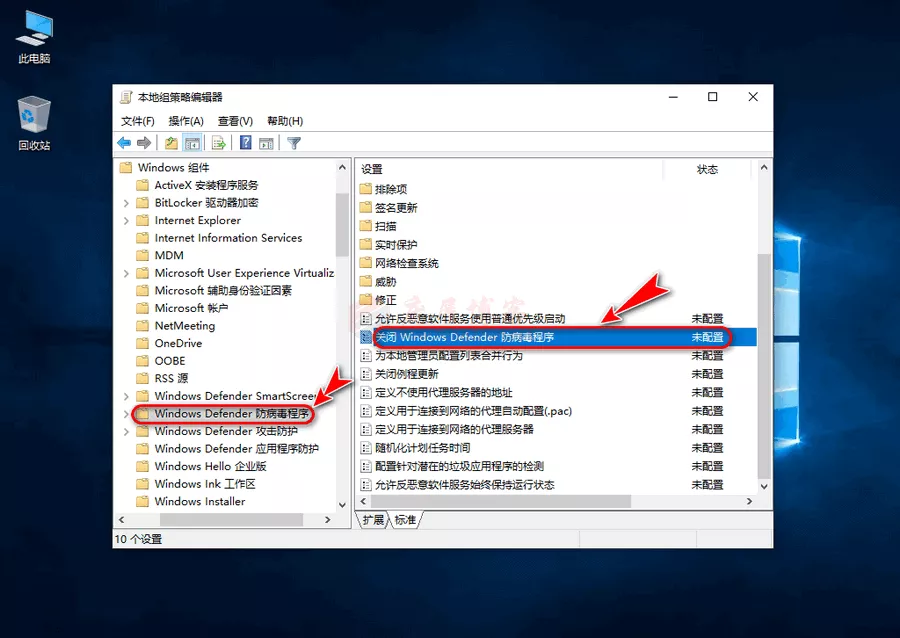The width and height of the screenshot is (900, 638).
Task: Open the 操作(A) menu
Action: point(186,121)
